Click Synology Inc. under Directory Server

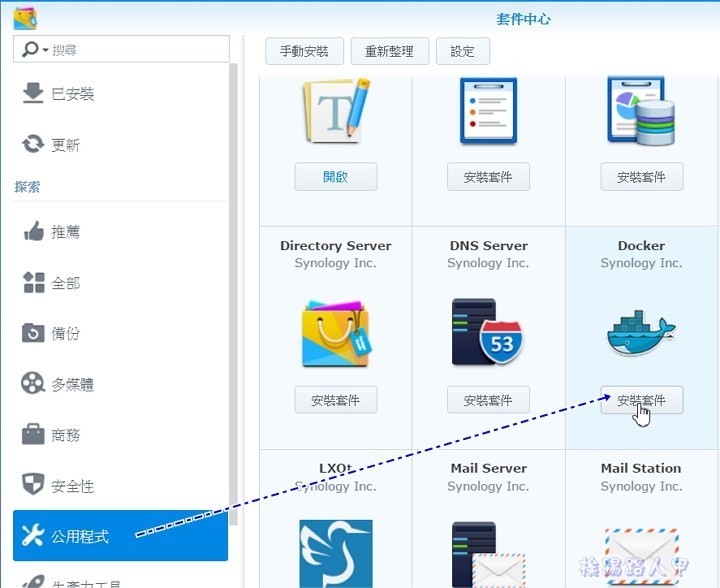click(x=336, y=263)
